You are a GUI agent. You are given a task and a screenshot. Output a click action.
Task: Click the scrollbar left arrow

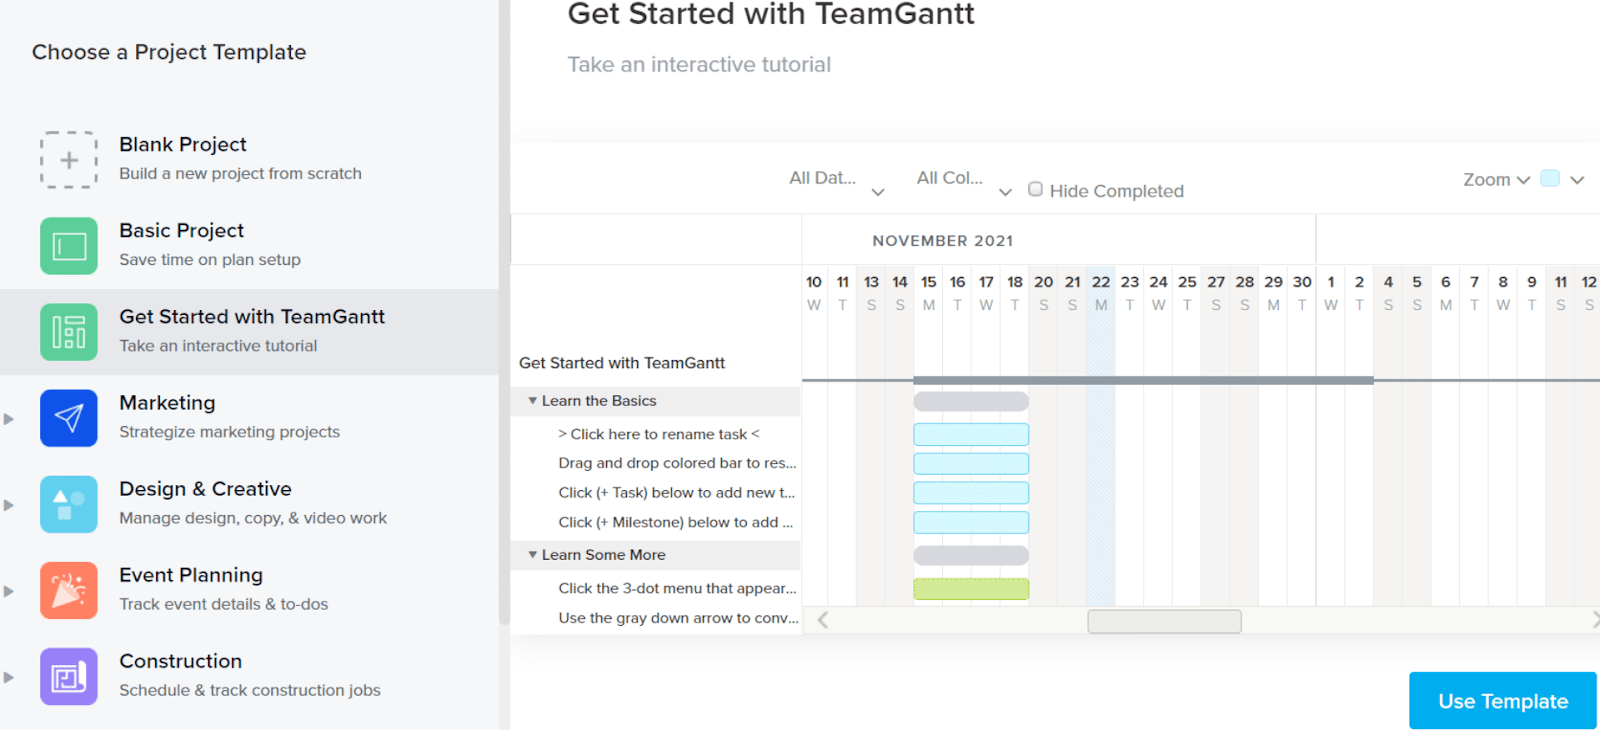click(823, 620)
